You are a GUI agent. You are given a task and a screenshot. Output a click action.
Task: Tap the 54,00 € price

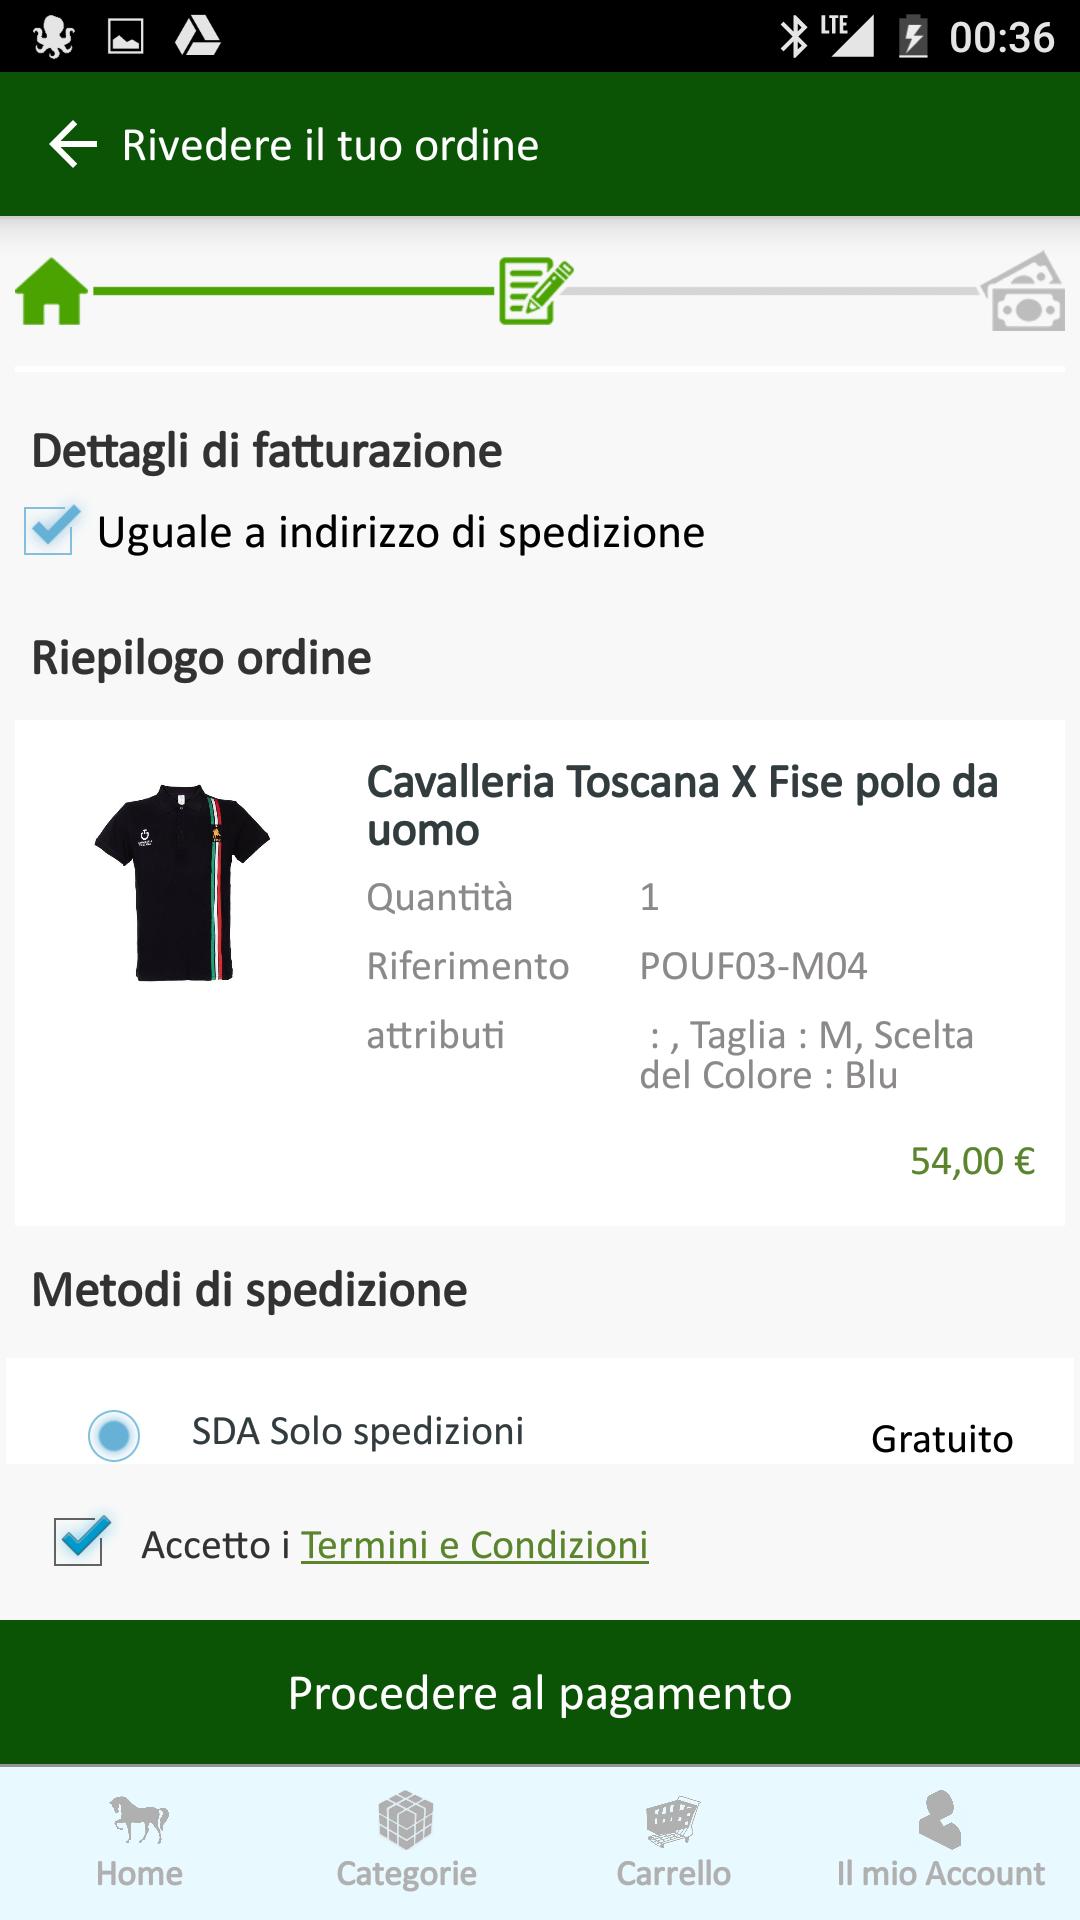pyautogui.click(x=972, y=1161)
